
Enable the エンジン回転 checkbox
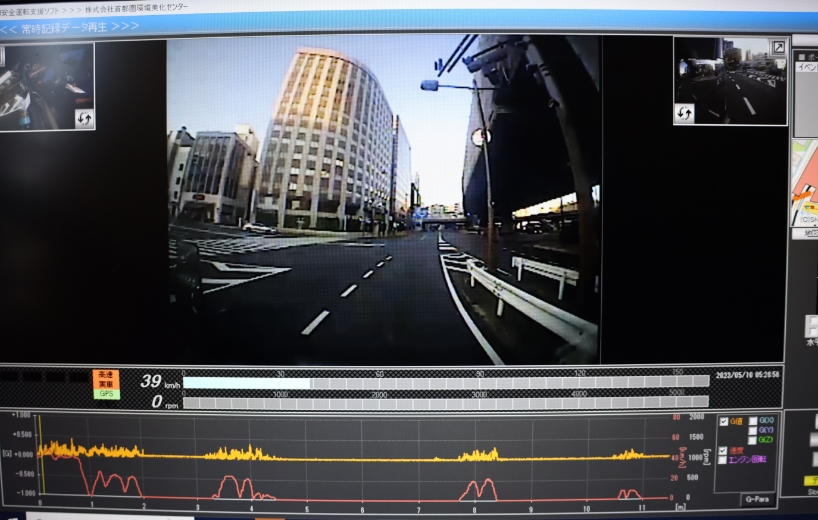tap(723, 460)
